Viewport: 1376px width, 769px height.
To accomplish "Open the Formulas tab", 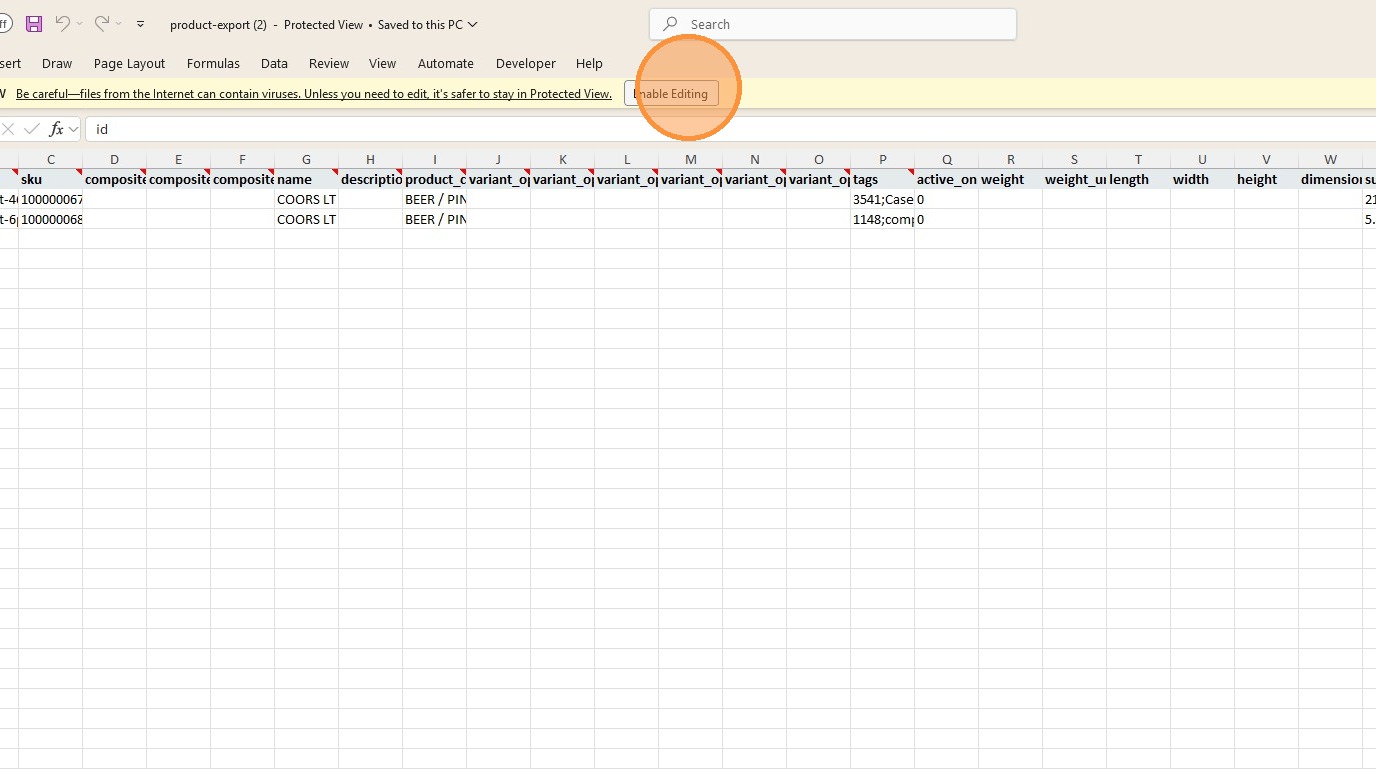I will coord(213,63).
